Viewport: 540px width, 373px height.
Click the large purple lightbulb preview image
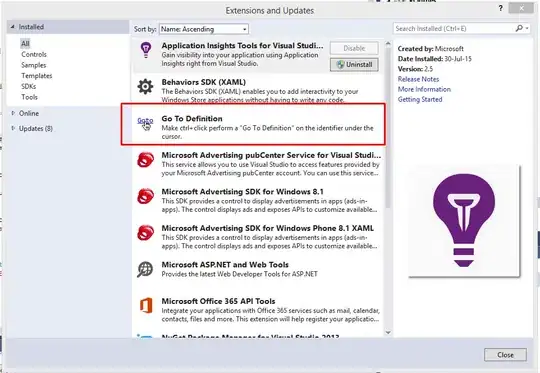(464, 220)
